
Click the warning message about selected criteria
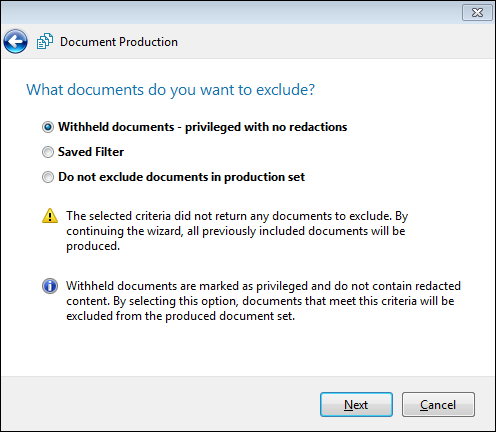coord(237,231)
